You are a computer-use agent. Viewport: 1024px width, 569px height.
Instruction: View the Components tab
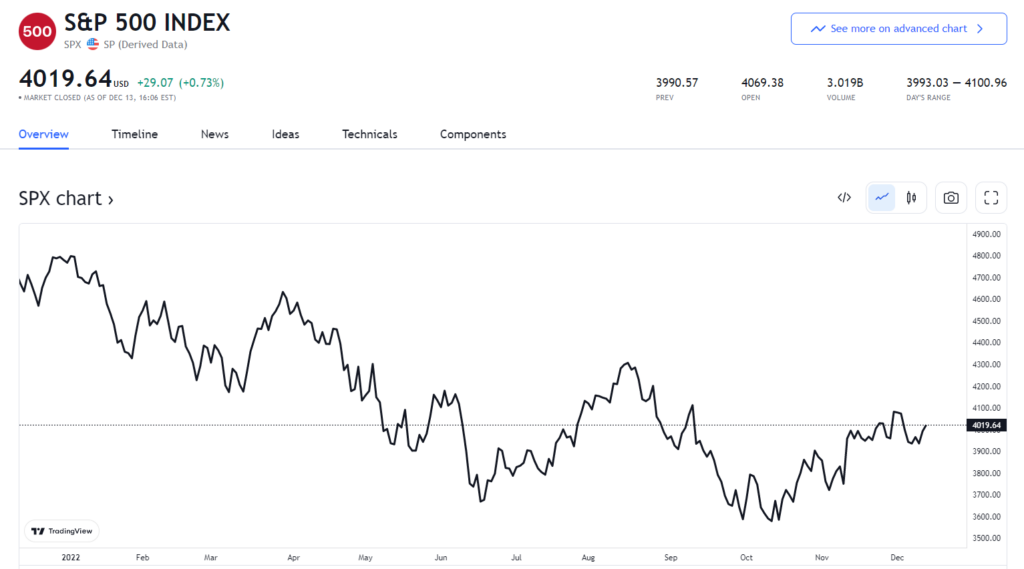coord(473,134)
